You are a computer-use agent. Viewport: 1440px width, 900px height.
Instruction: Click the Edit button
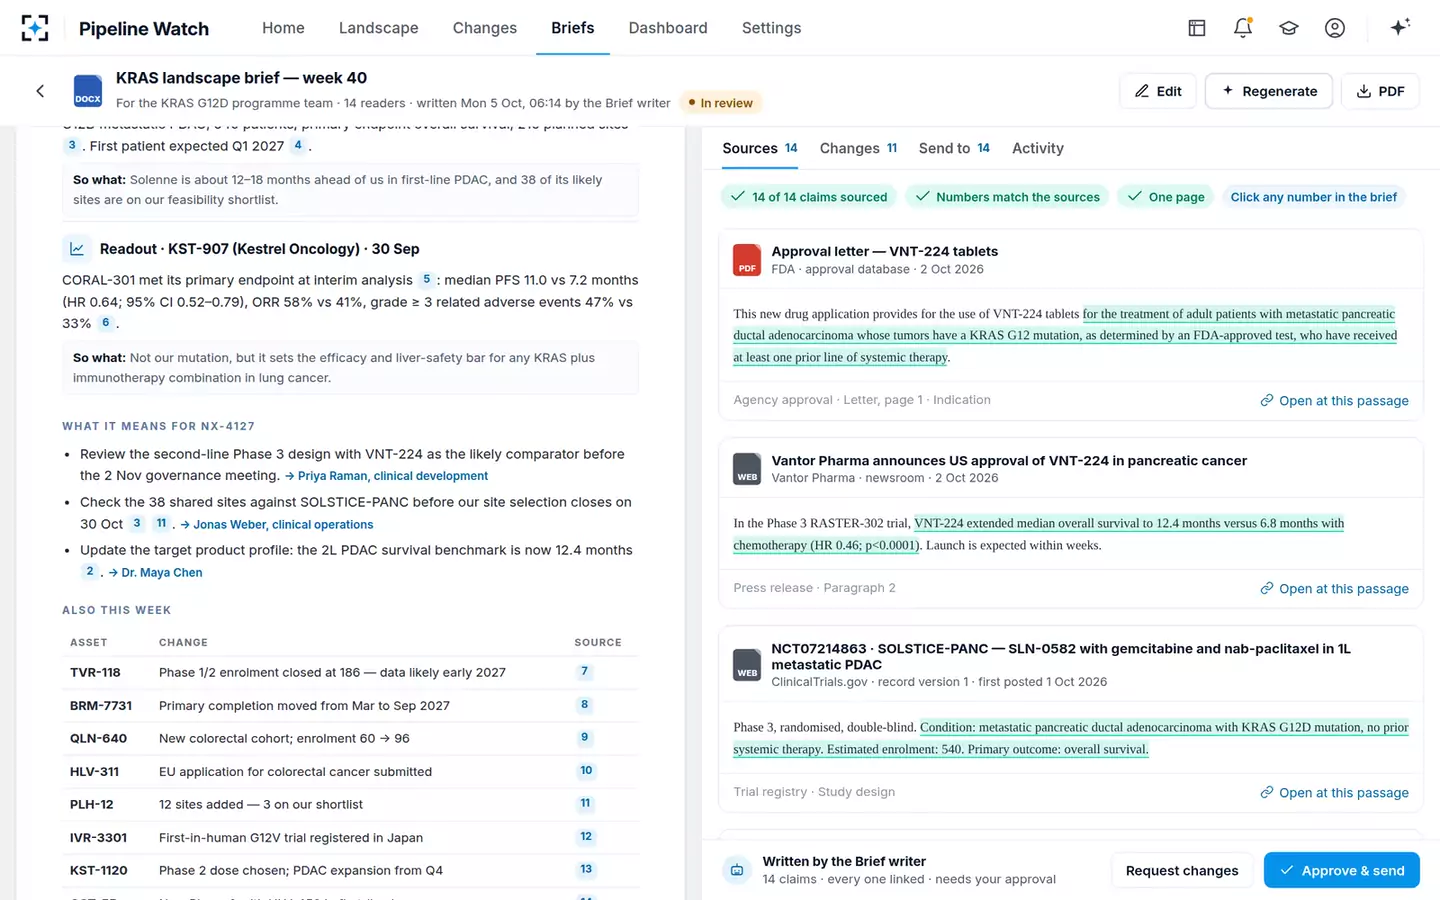tap(1158, 91)
